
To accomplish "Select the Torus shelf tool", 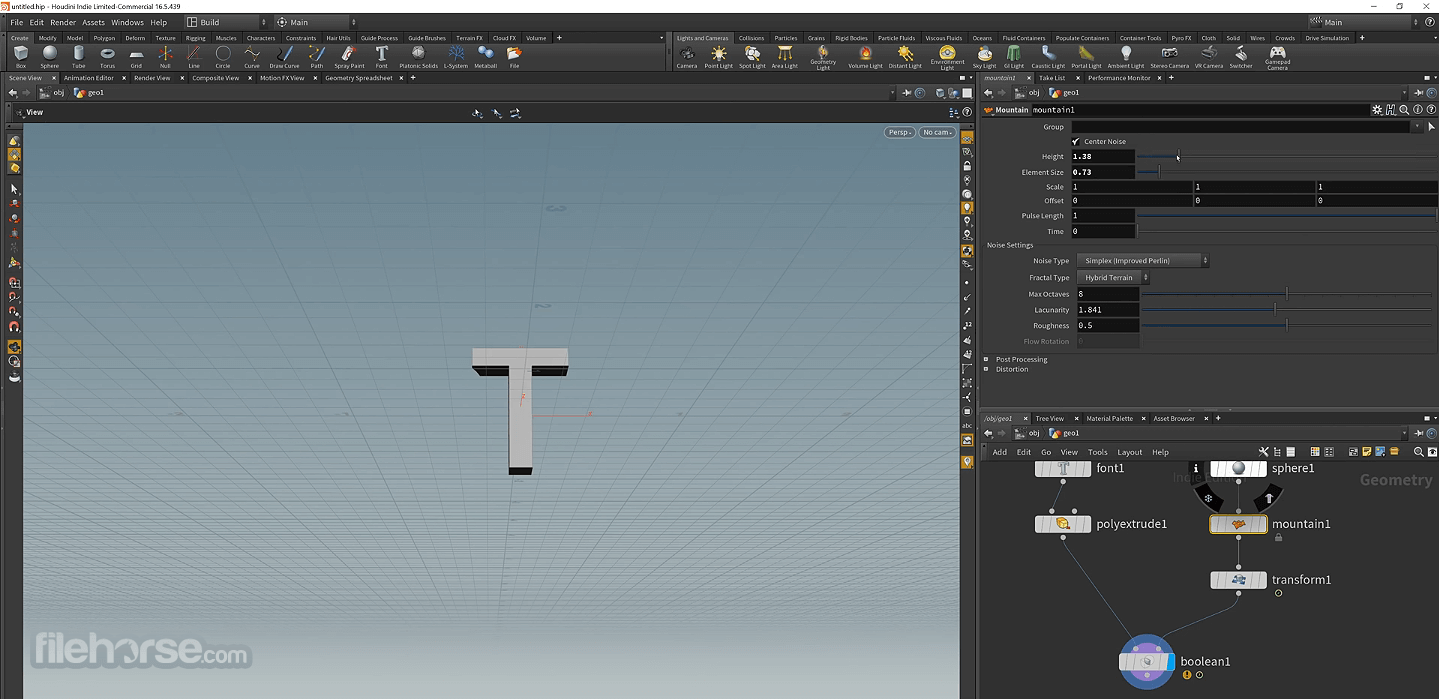I will (x=107, y=56).
